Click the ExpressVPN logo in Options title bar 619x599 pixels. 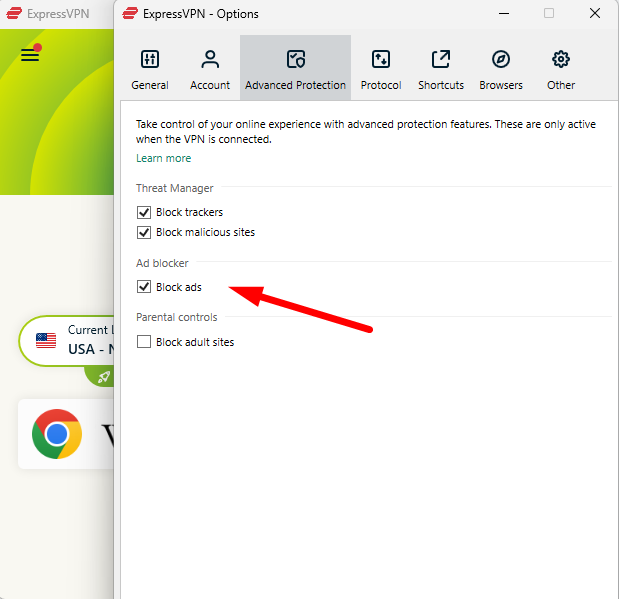click(x=130, y=14)
